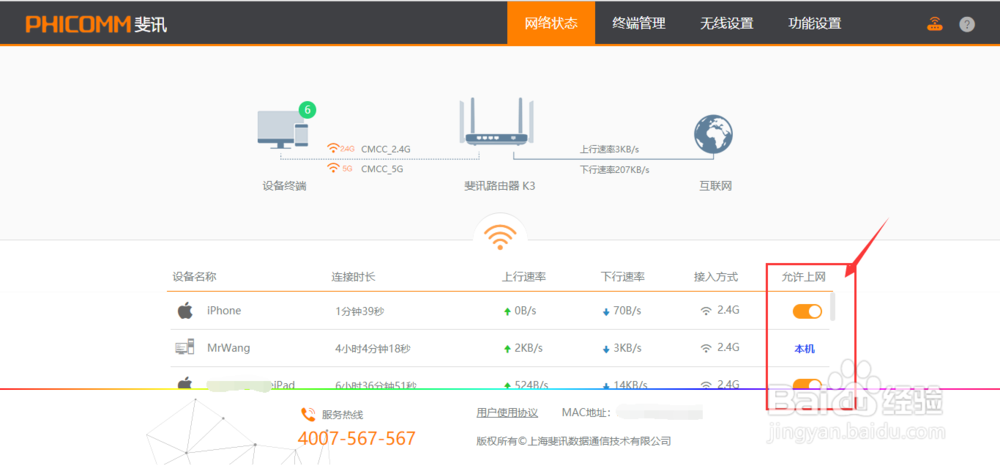Click the Apple icon beside iPhone
Viewport: 1000px width, 466px height.
184,311
